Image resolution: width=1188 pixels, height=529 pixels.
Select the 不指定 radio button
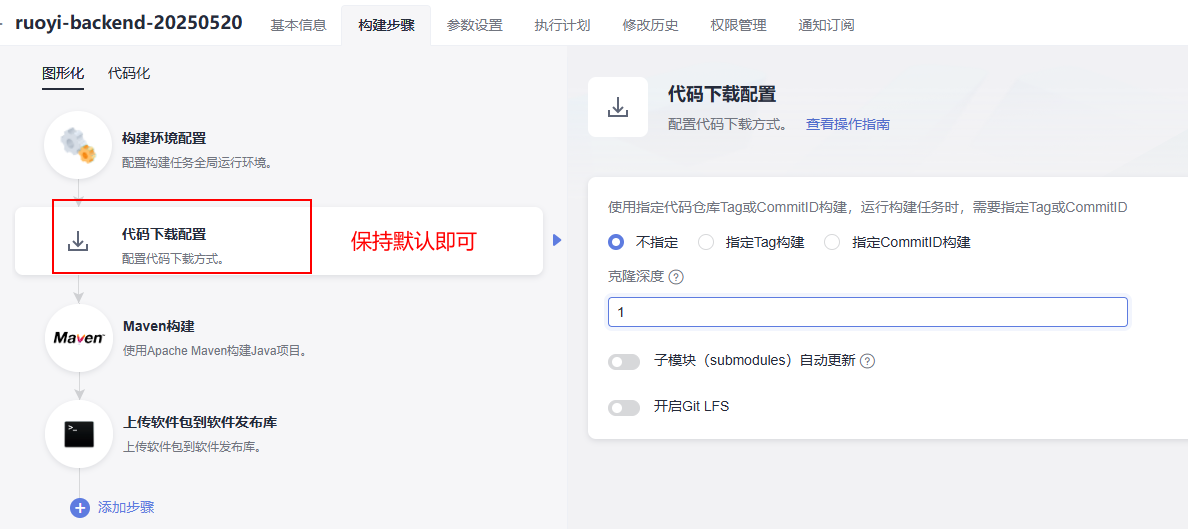click(617, 243)
